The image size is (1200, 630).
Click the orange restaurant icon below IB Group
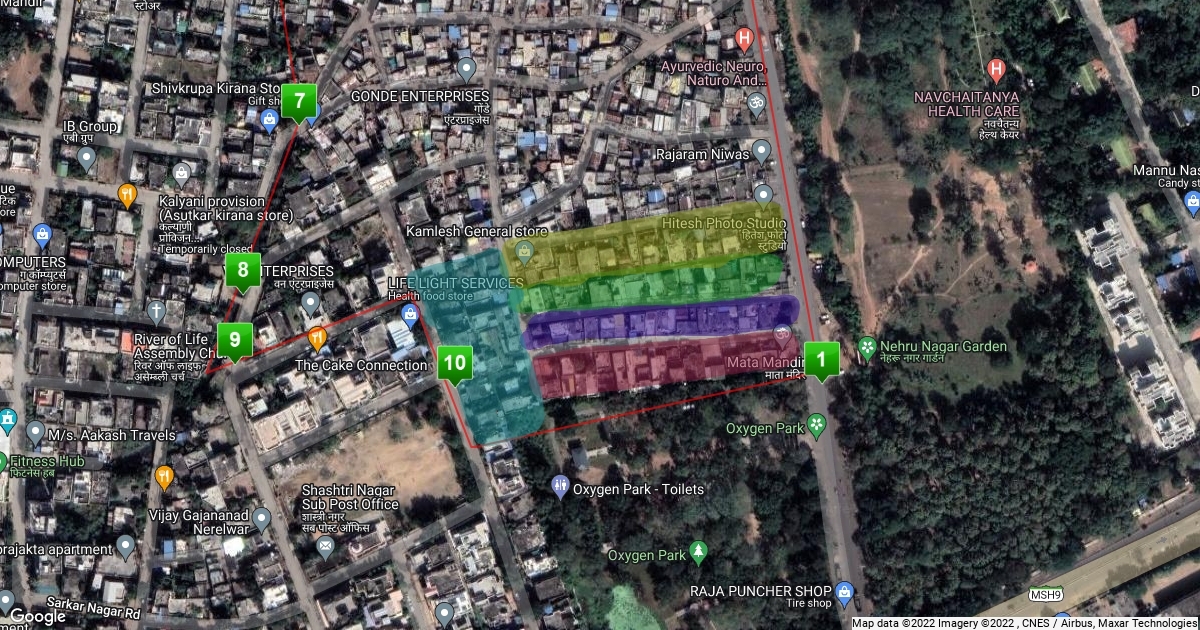[127, 195]
